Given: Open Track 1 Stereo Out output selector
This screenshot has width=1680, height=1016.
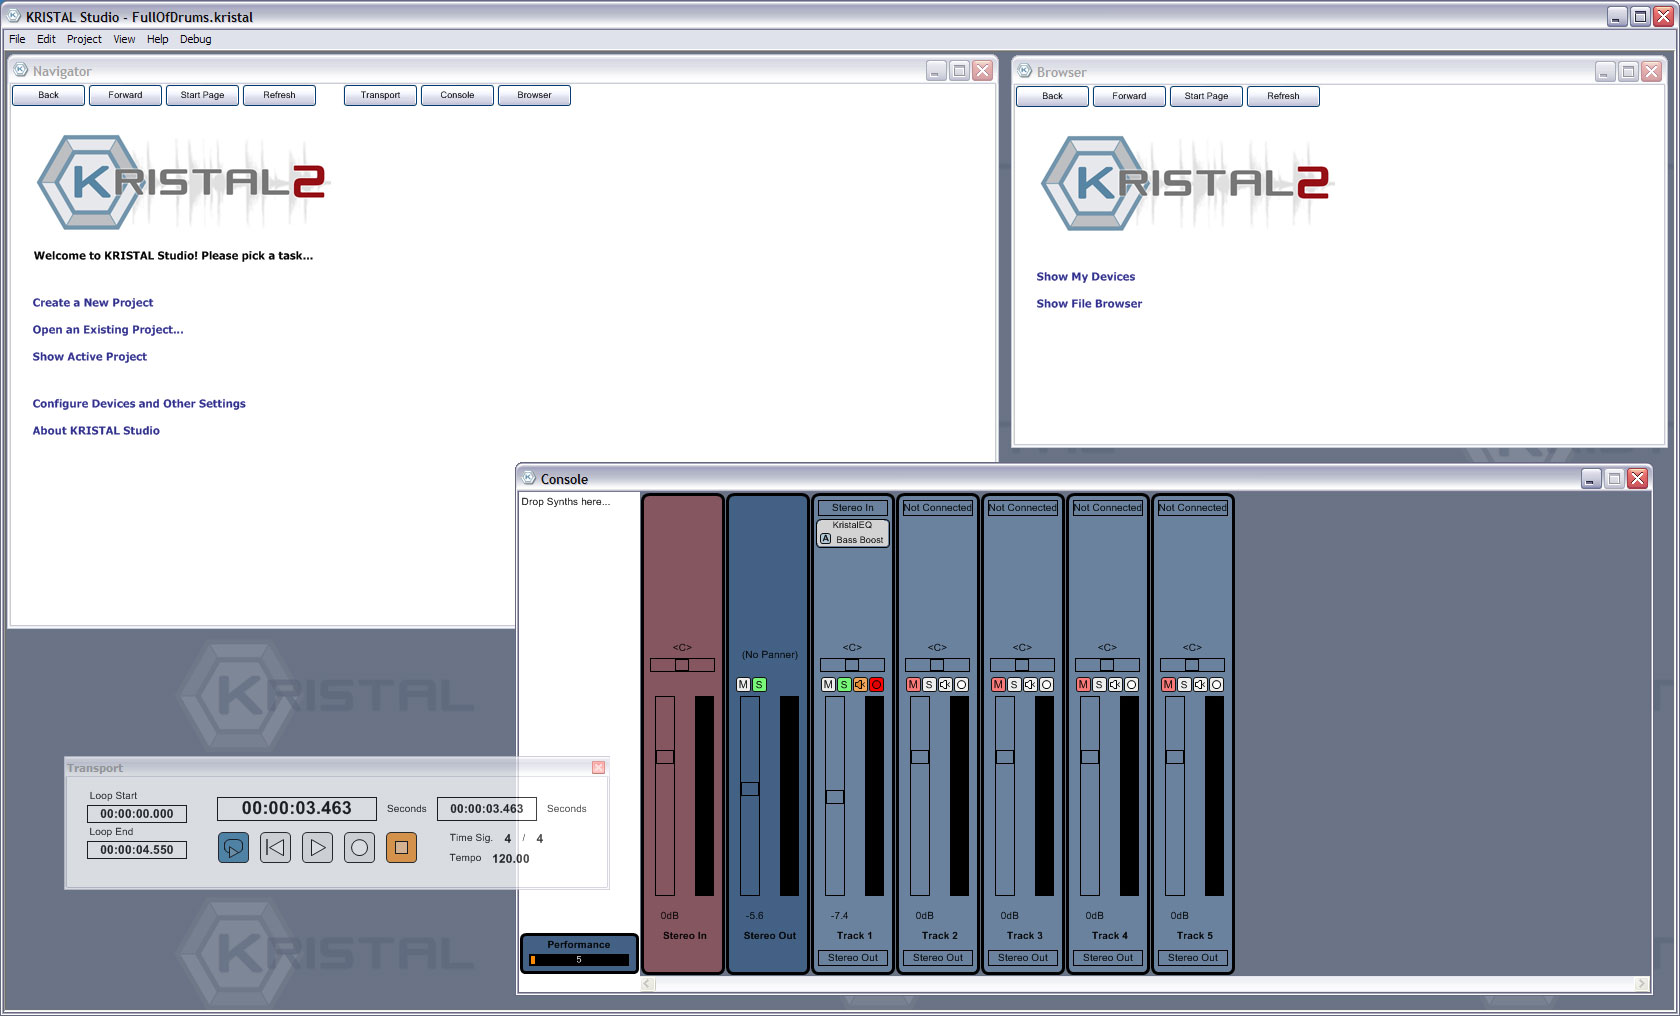Looking at the screenshot, I should click(x=853, y=958).
